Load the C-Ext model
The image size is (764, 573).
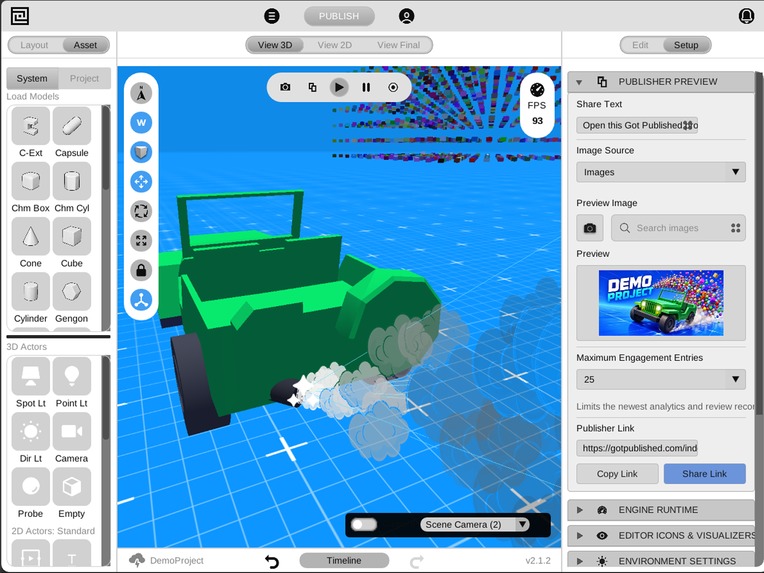(31, 126)
